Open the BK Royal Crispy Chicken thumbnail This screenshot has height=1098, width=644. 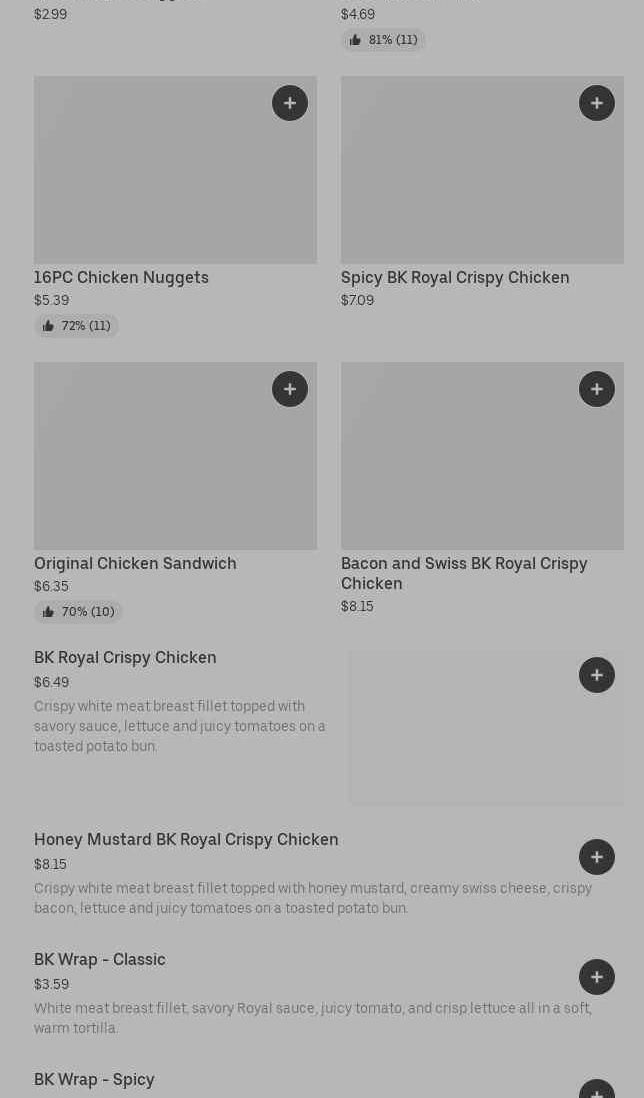coord(470,740)
